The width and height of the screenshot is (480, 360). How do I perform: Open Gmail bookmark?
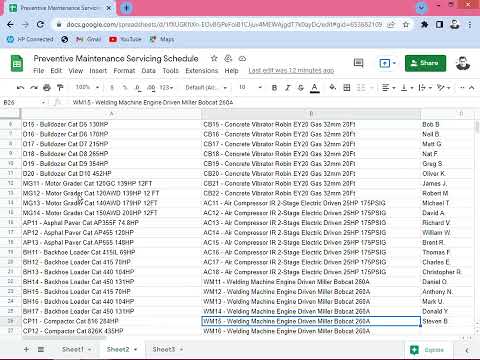click(x=88, y=39)
